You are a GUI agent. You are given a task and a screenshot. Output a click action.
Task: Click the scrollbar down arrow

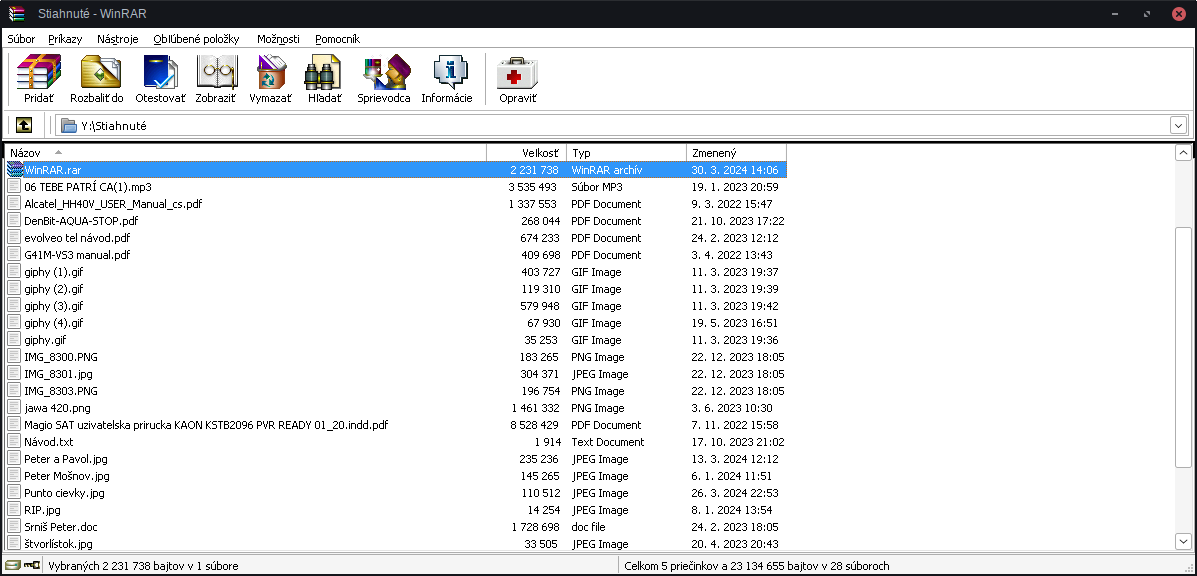tap(1183, 541)
